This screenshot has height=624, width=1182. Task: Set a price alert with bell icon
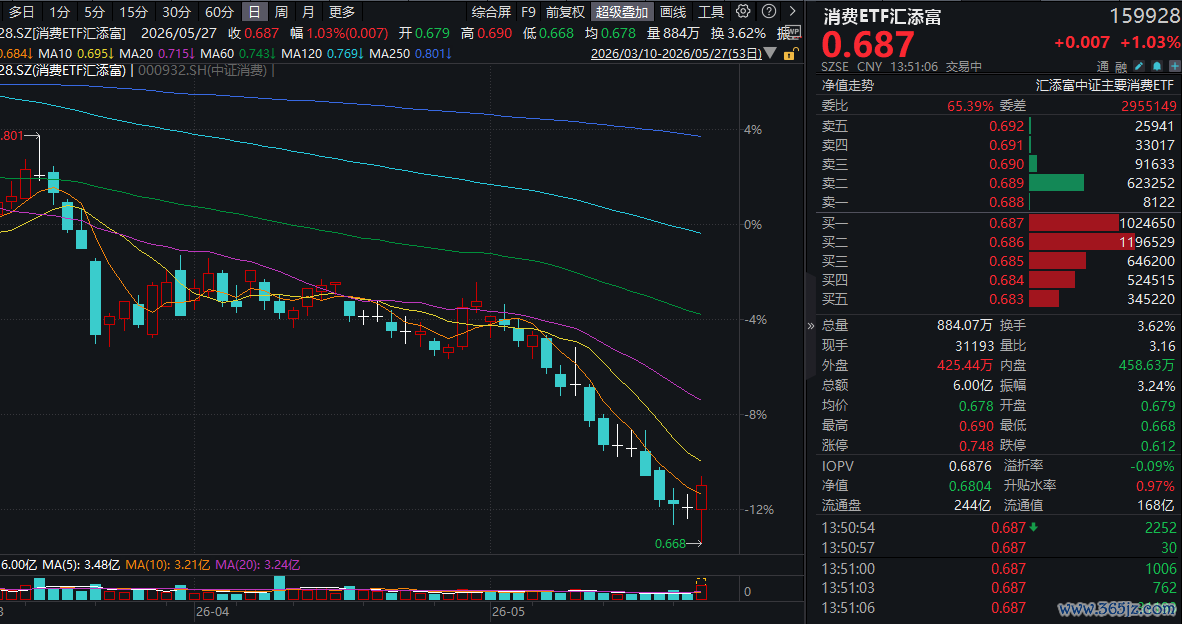(x=1157, y=66)
